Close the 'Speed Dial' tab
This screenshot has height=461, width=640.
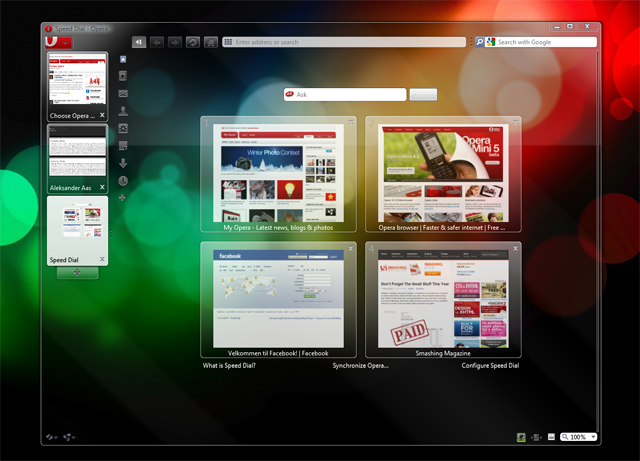(102, 259)
